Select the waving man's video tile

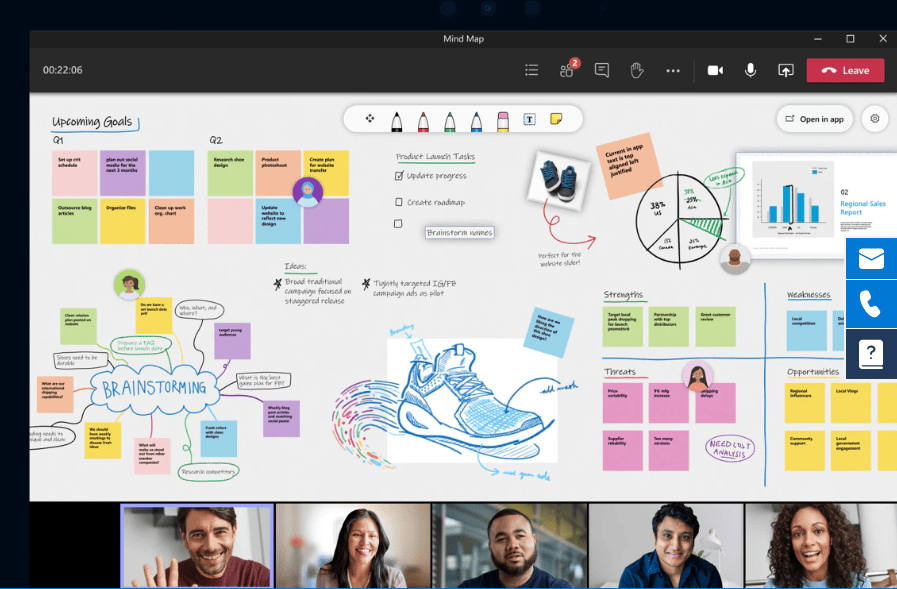[197, 546]
